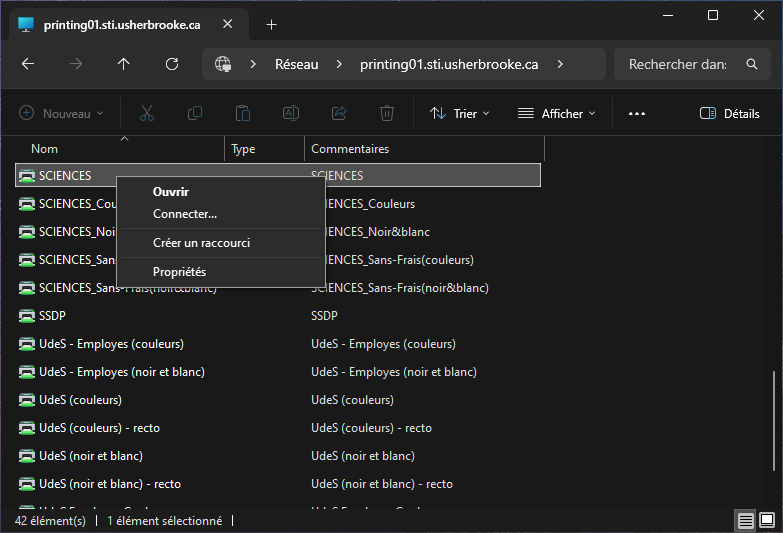Click printer icon of UdeS (noir et blanc)

coord(26,456)
